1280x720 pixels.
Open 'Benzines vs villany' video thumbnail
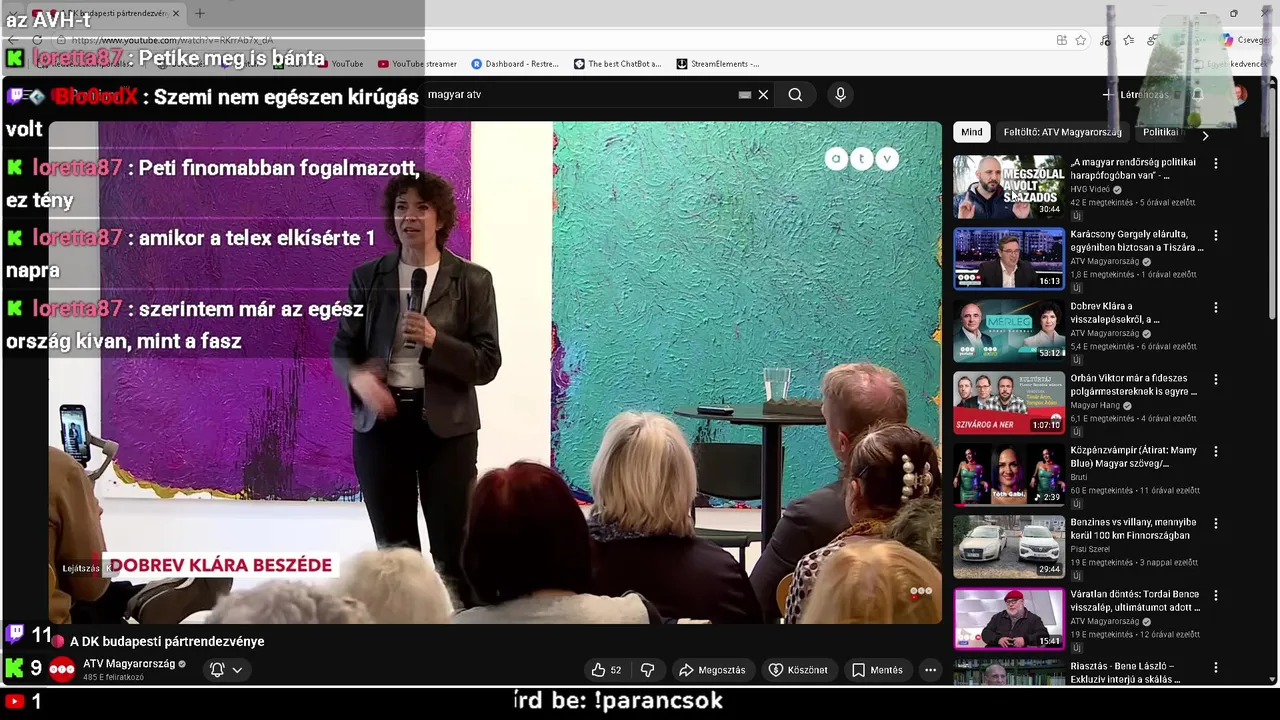[x=1008, y=546]
